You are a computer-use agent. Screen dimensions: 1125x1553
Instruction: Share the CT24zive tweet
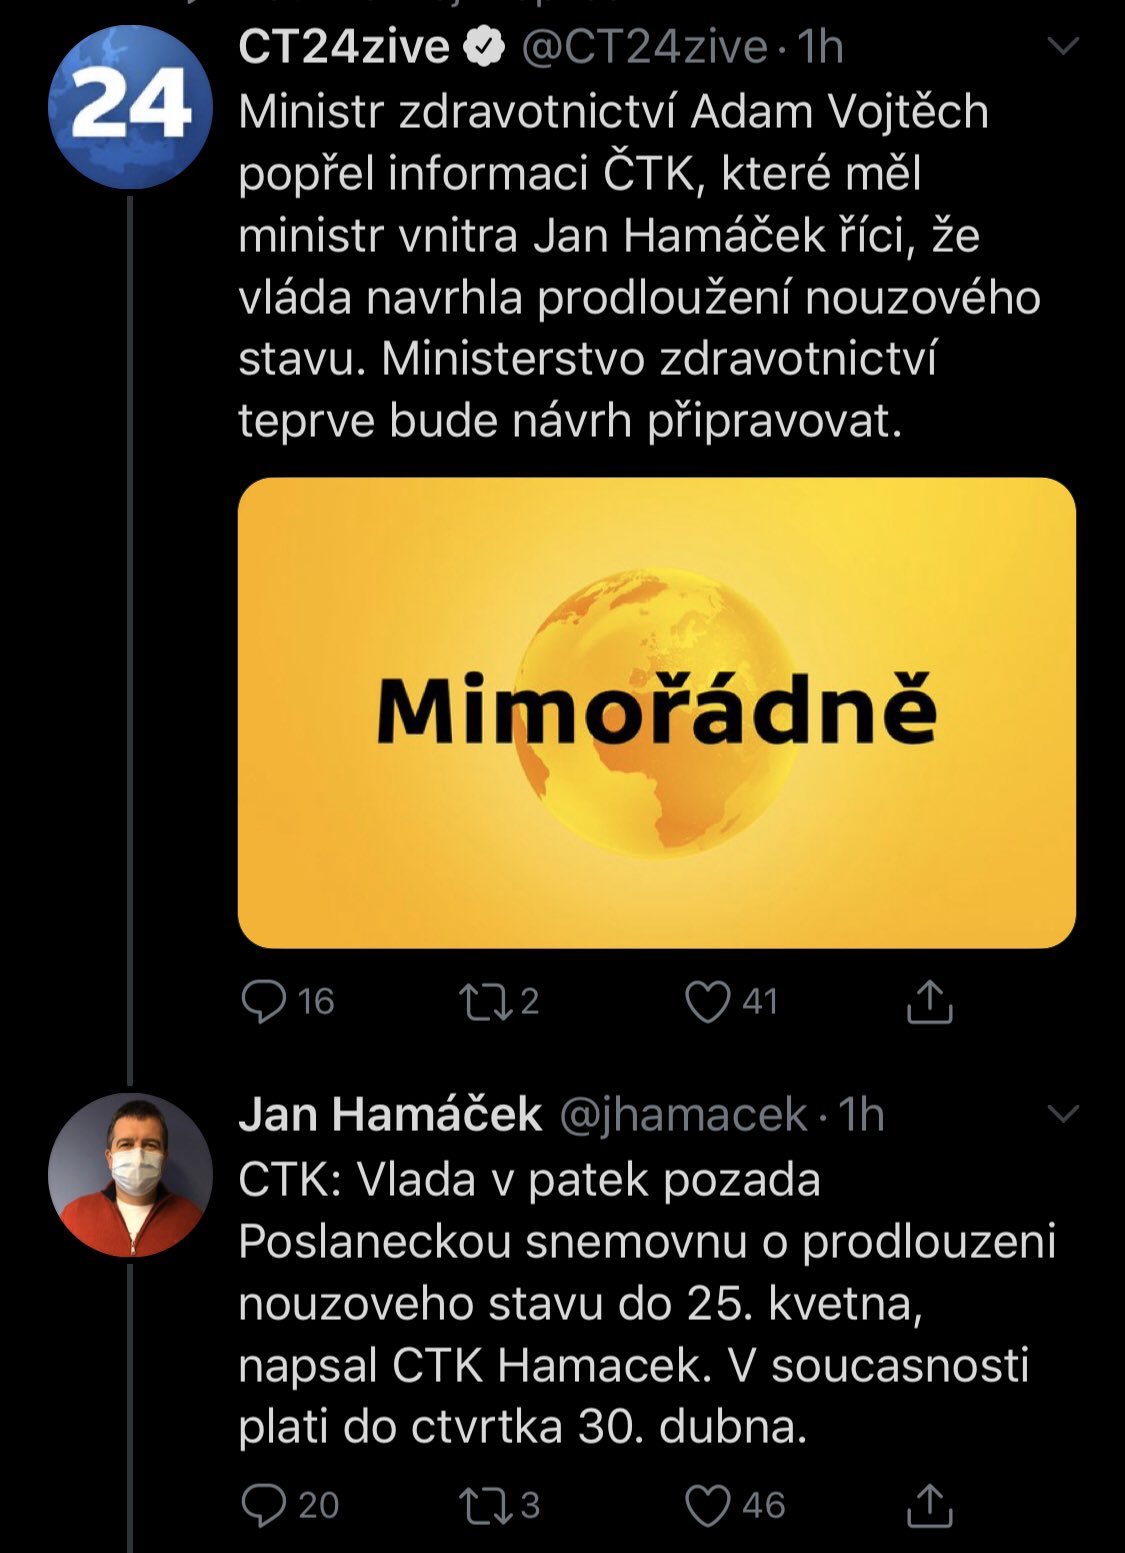929,1002
